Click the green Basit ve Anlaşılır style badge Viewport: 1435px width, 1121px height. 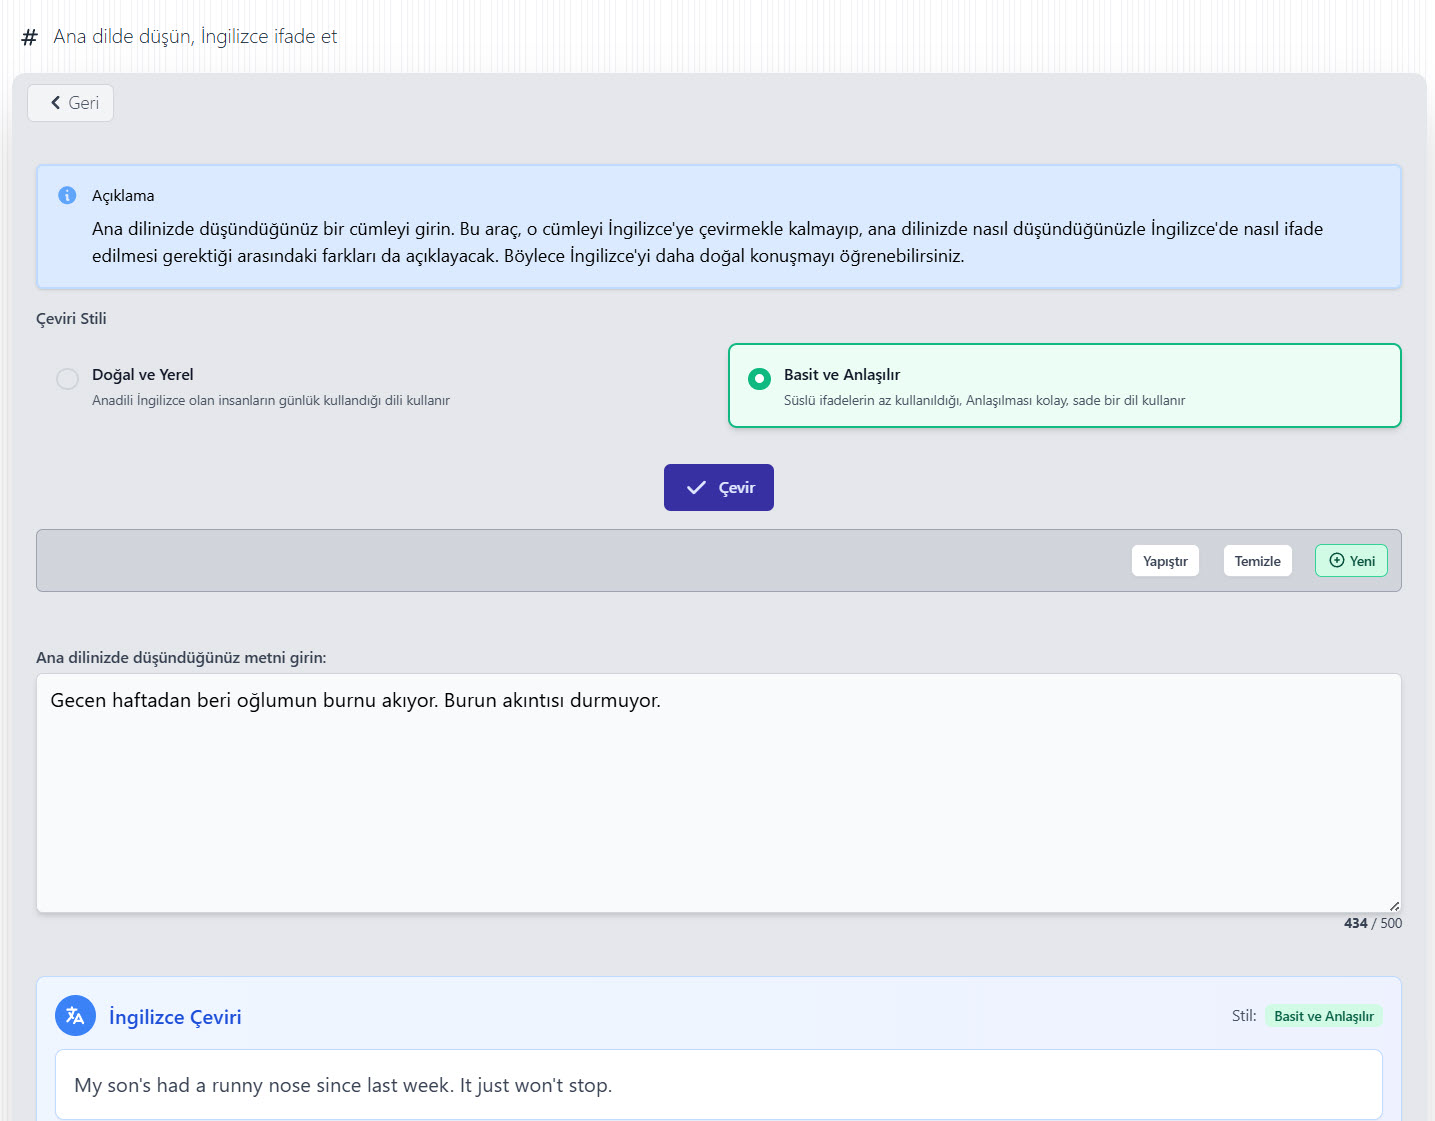coord(1323,1016)
